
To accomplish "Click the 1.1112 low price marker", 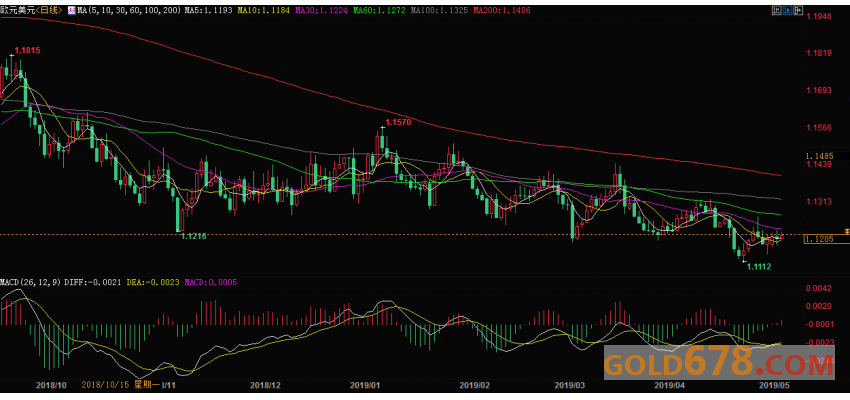I will pos(759,267).
